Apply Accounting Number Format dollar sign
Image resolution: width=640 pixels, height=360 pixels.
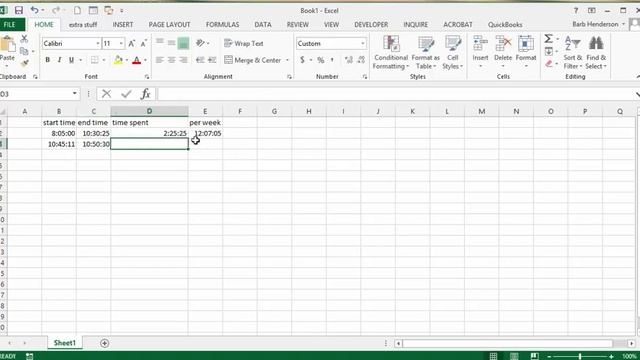coord(302,60)
